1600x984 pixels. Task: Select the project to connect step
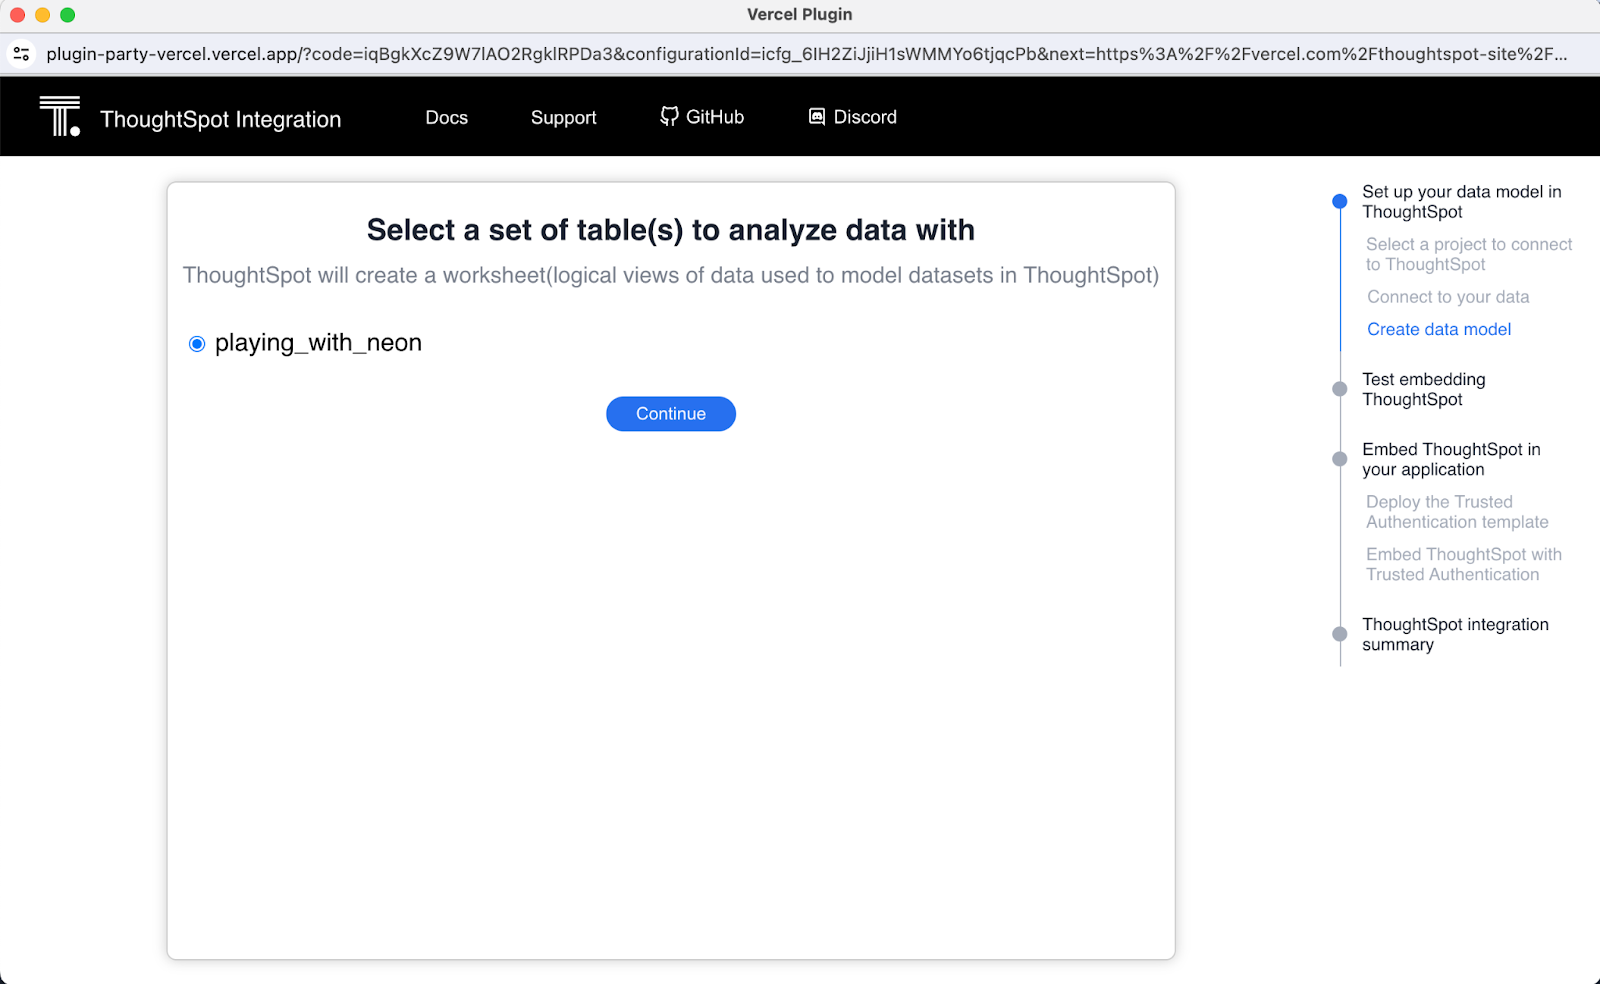[x=1468, y=254]
